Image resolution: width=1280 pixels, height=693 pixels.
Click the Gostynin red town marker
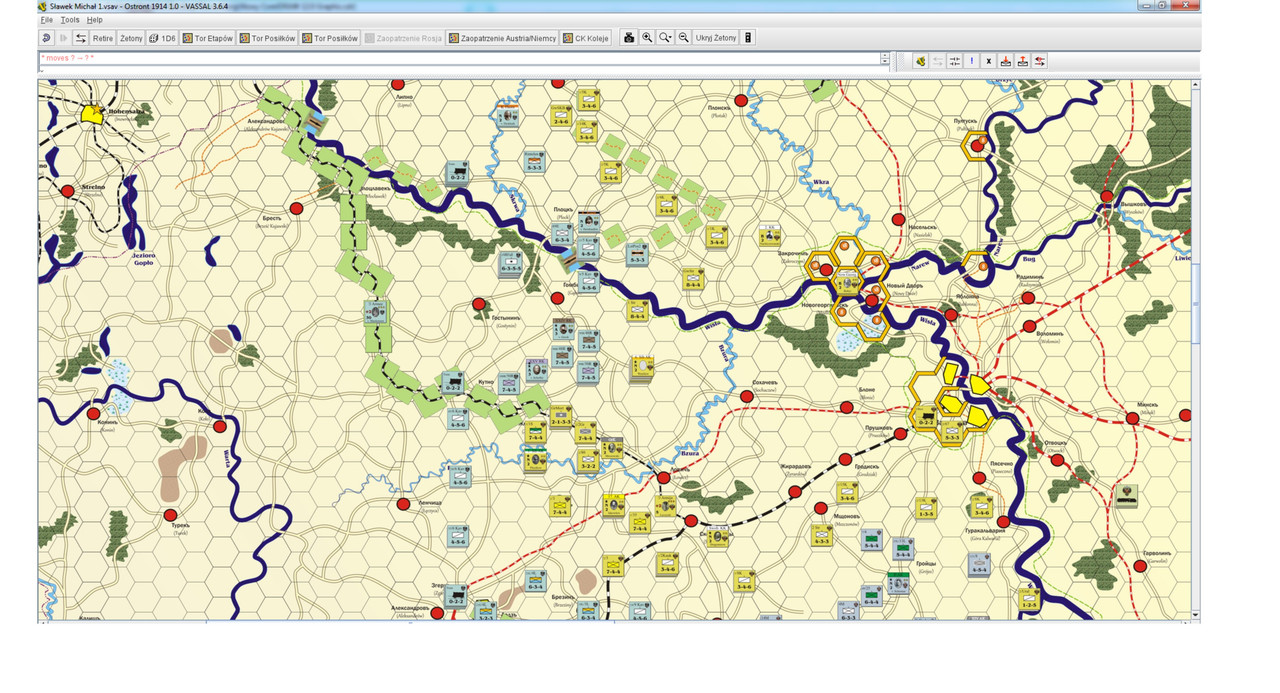479,304
